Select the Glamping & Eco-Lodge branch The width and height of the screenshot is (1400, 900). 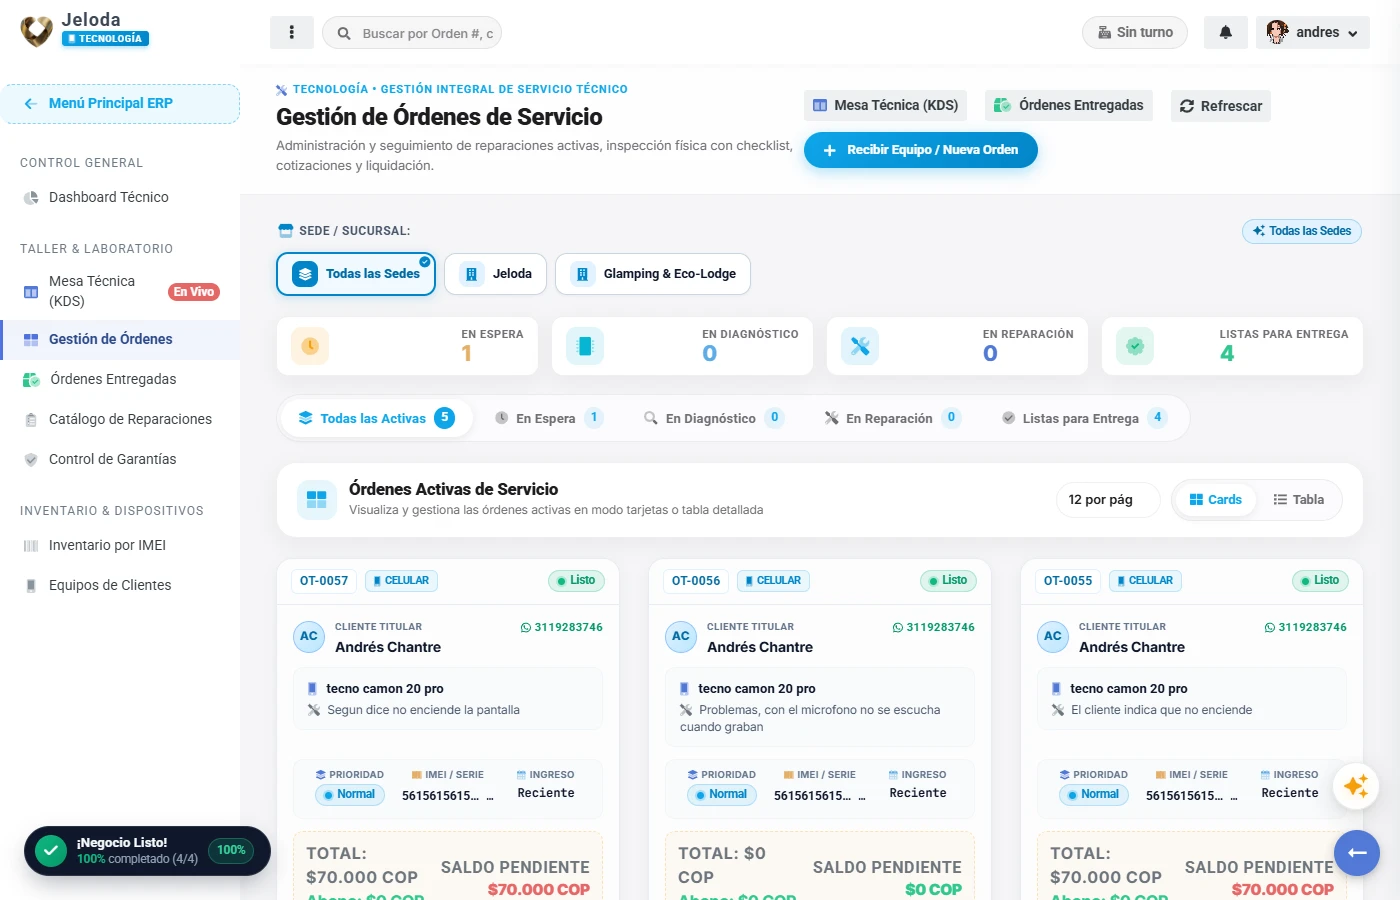pos(653,274)
